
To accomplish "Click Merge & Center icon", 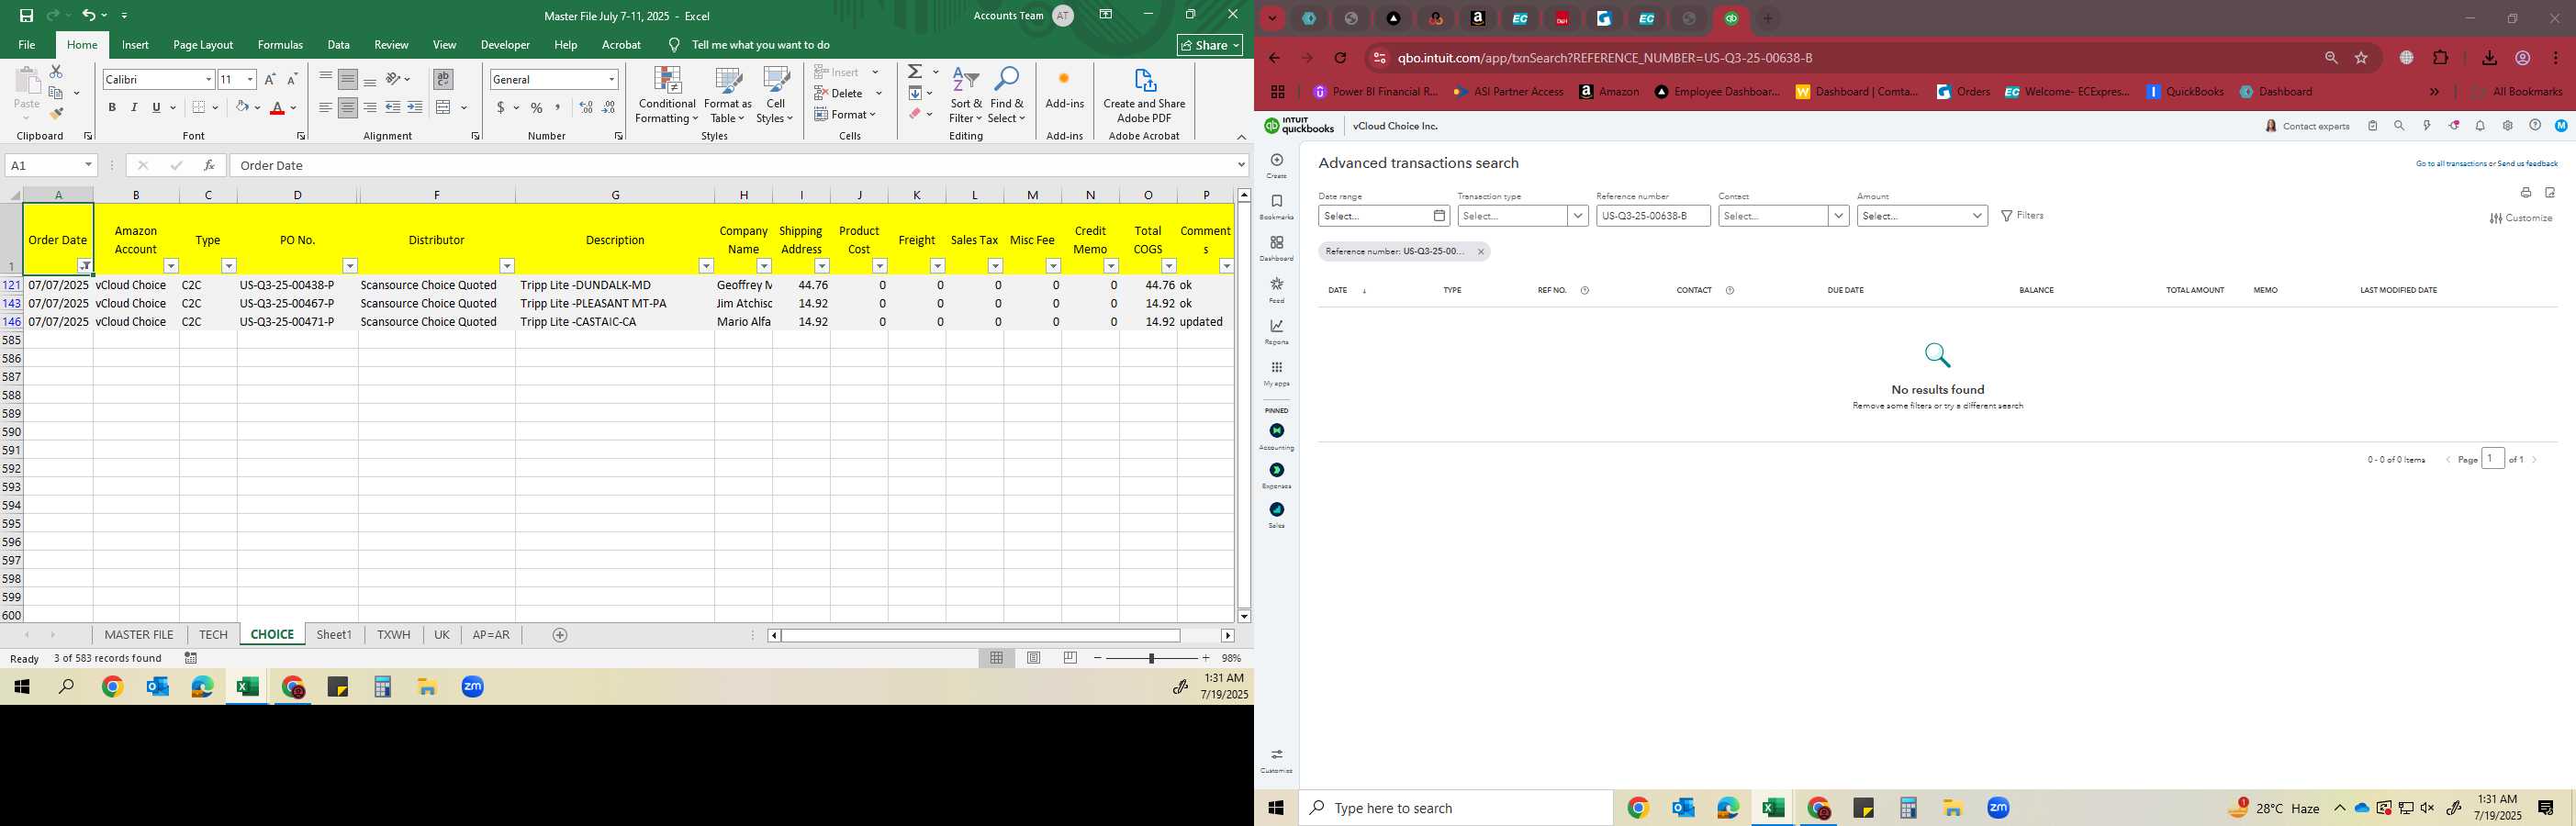I will [x=444, y=107].
